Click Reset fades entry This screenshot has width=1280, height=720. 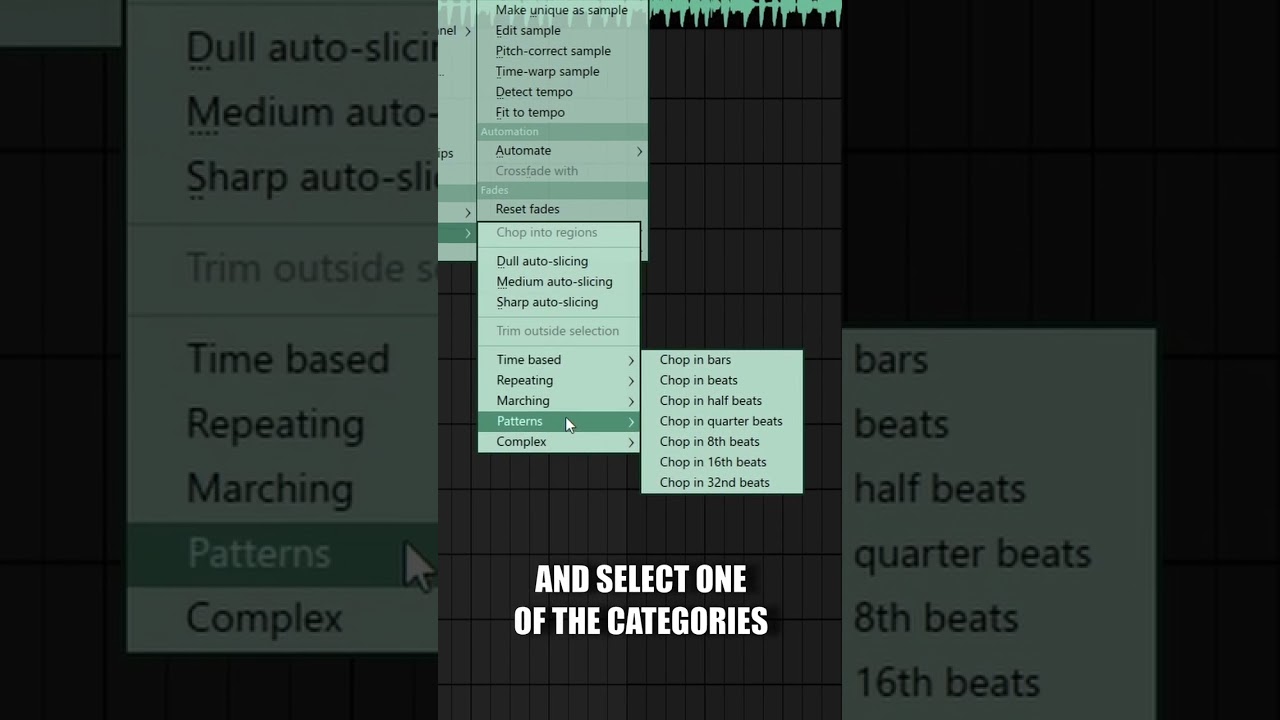(562, 209)
